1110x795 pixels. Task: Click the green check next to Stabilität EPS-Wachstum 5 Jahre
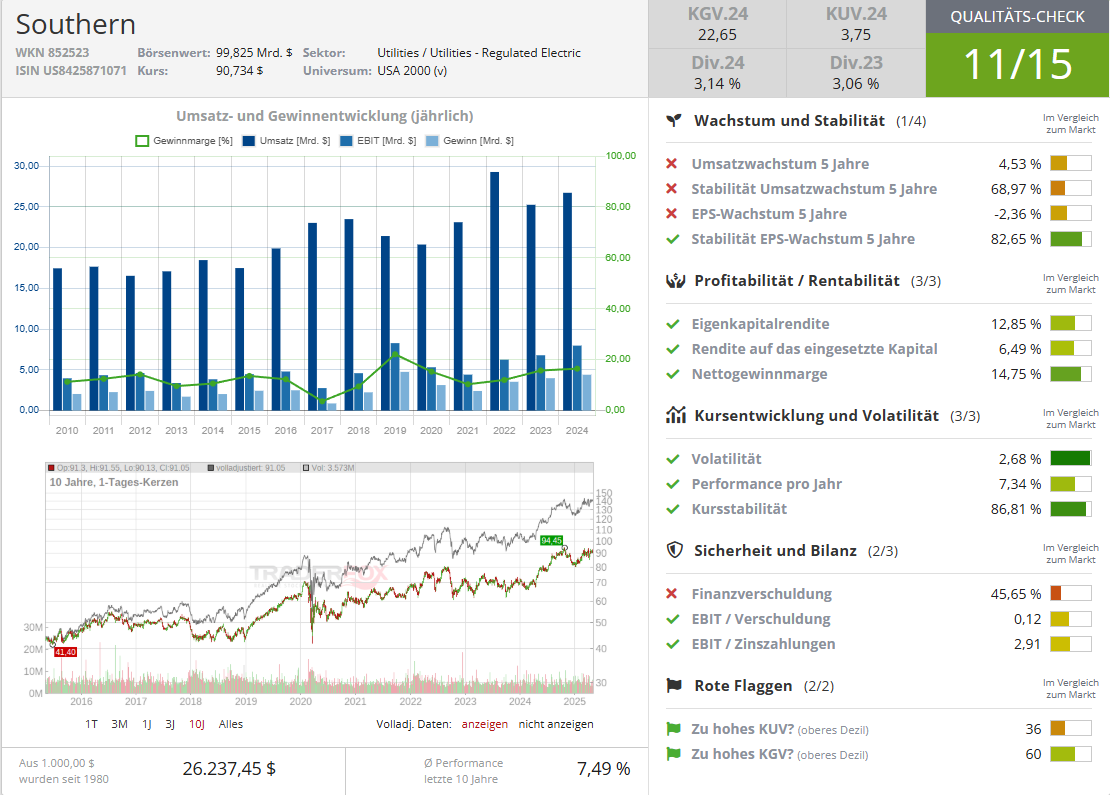coord(673,239)
